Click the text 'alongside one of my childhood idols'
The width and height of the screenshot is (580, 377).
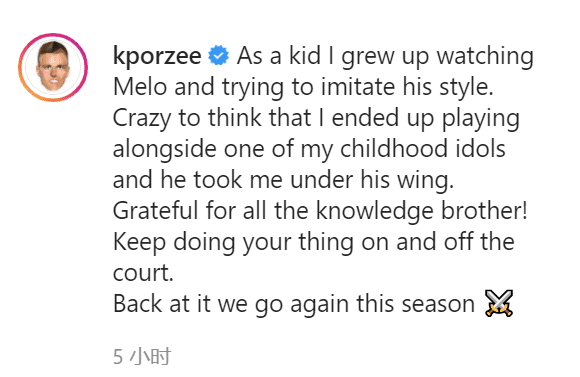[x=309, y=149]
